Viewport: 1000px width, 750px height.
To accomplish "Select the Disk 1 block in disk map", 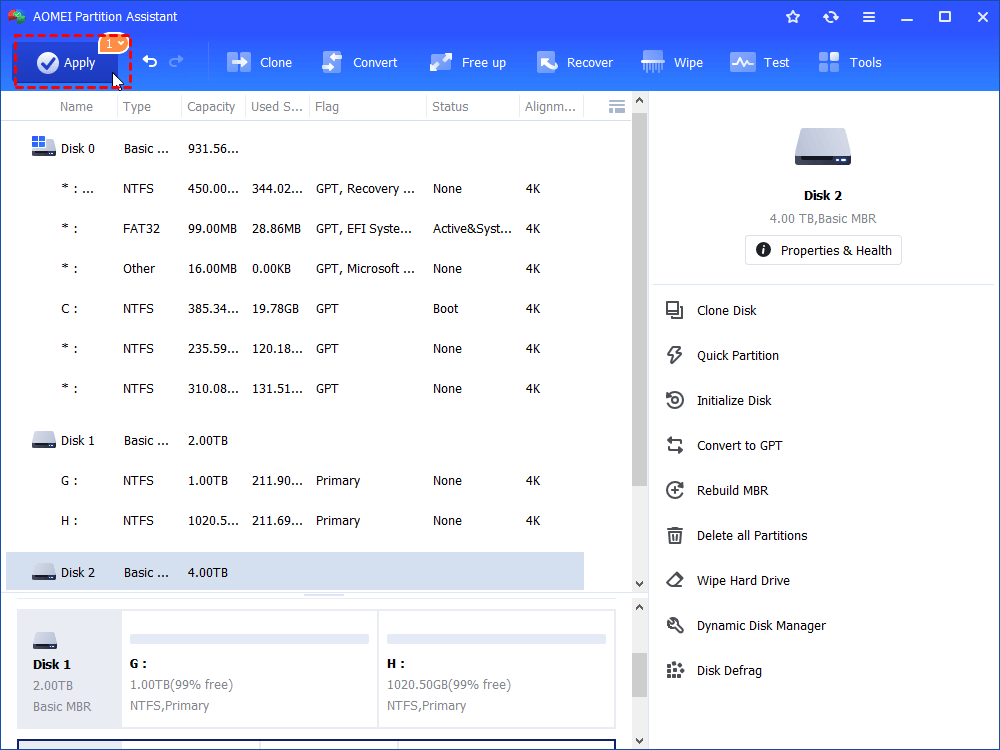I will point(70,669).
